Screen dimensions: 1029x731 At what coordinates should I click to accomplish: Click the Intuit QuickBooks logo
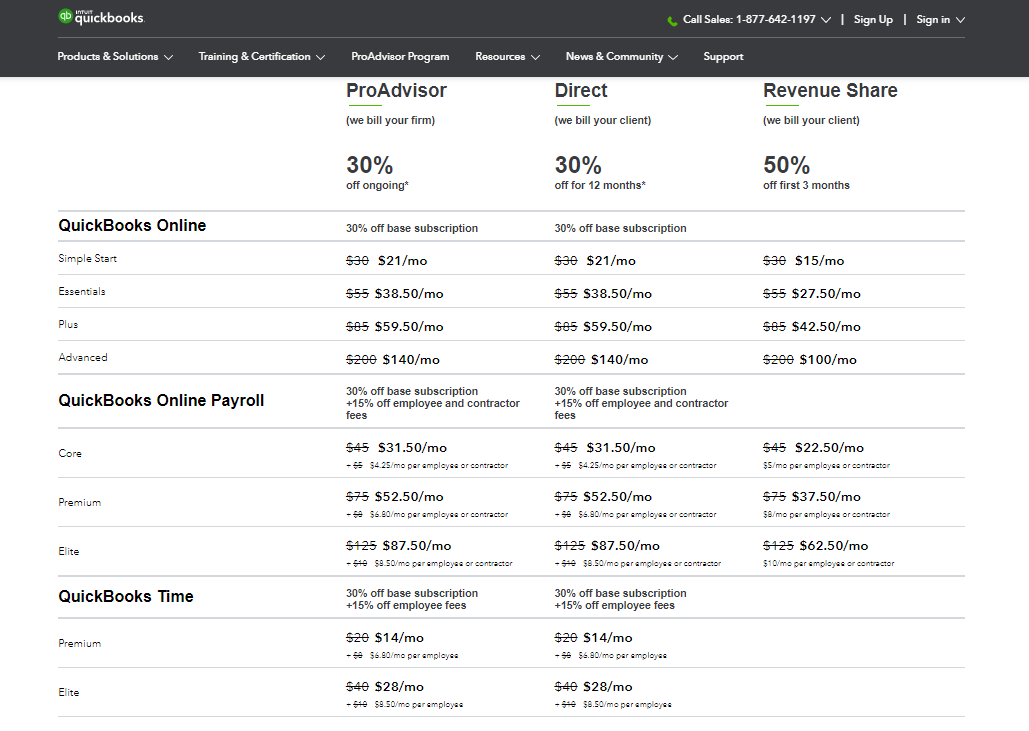click(101, 17)
